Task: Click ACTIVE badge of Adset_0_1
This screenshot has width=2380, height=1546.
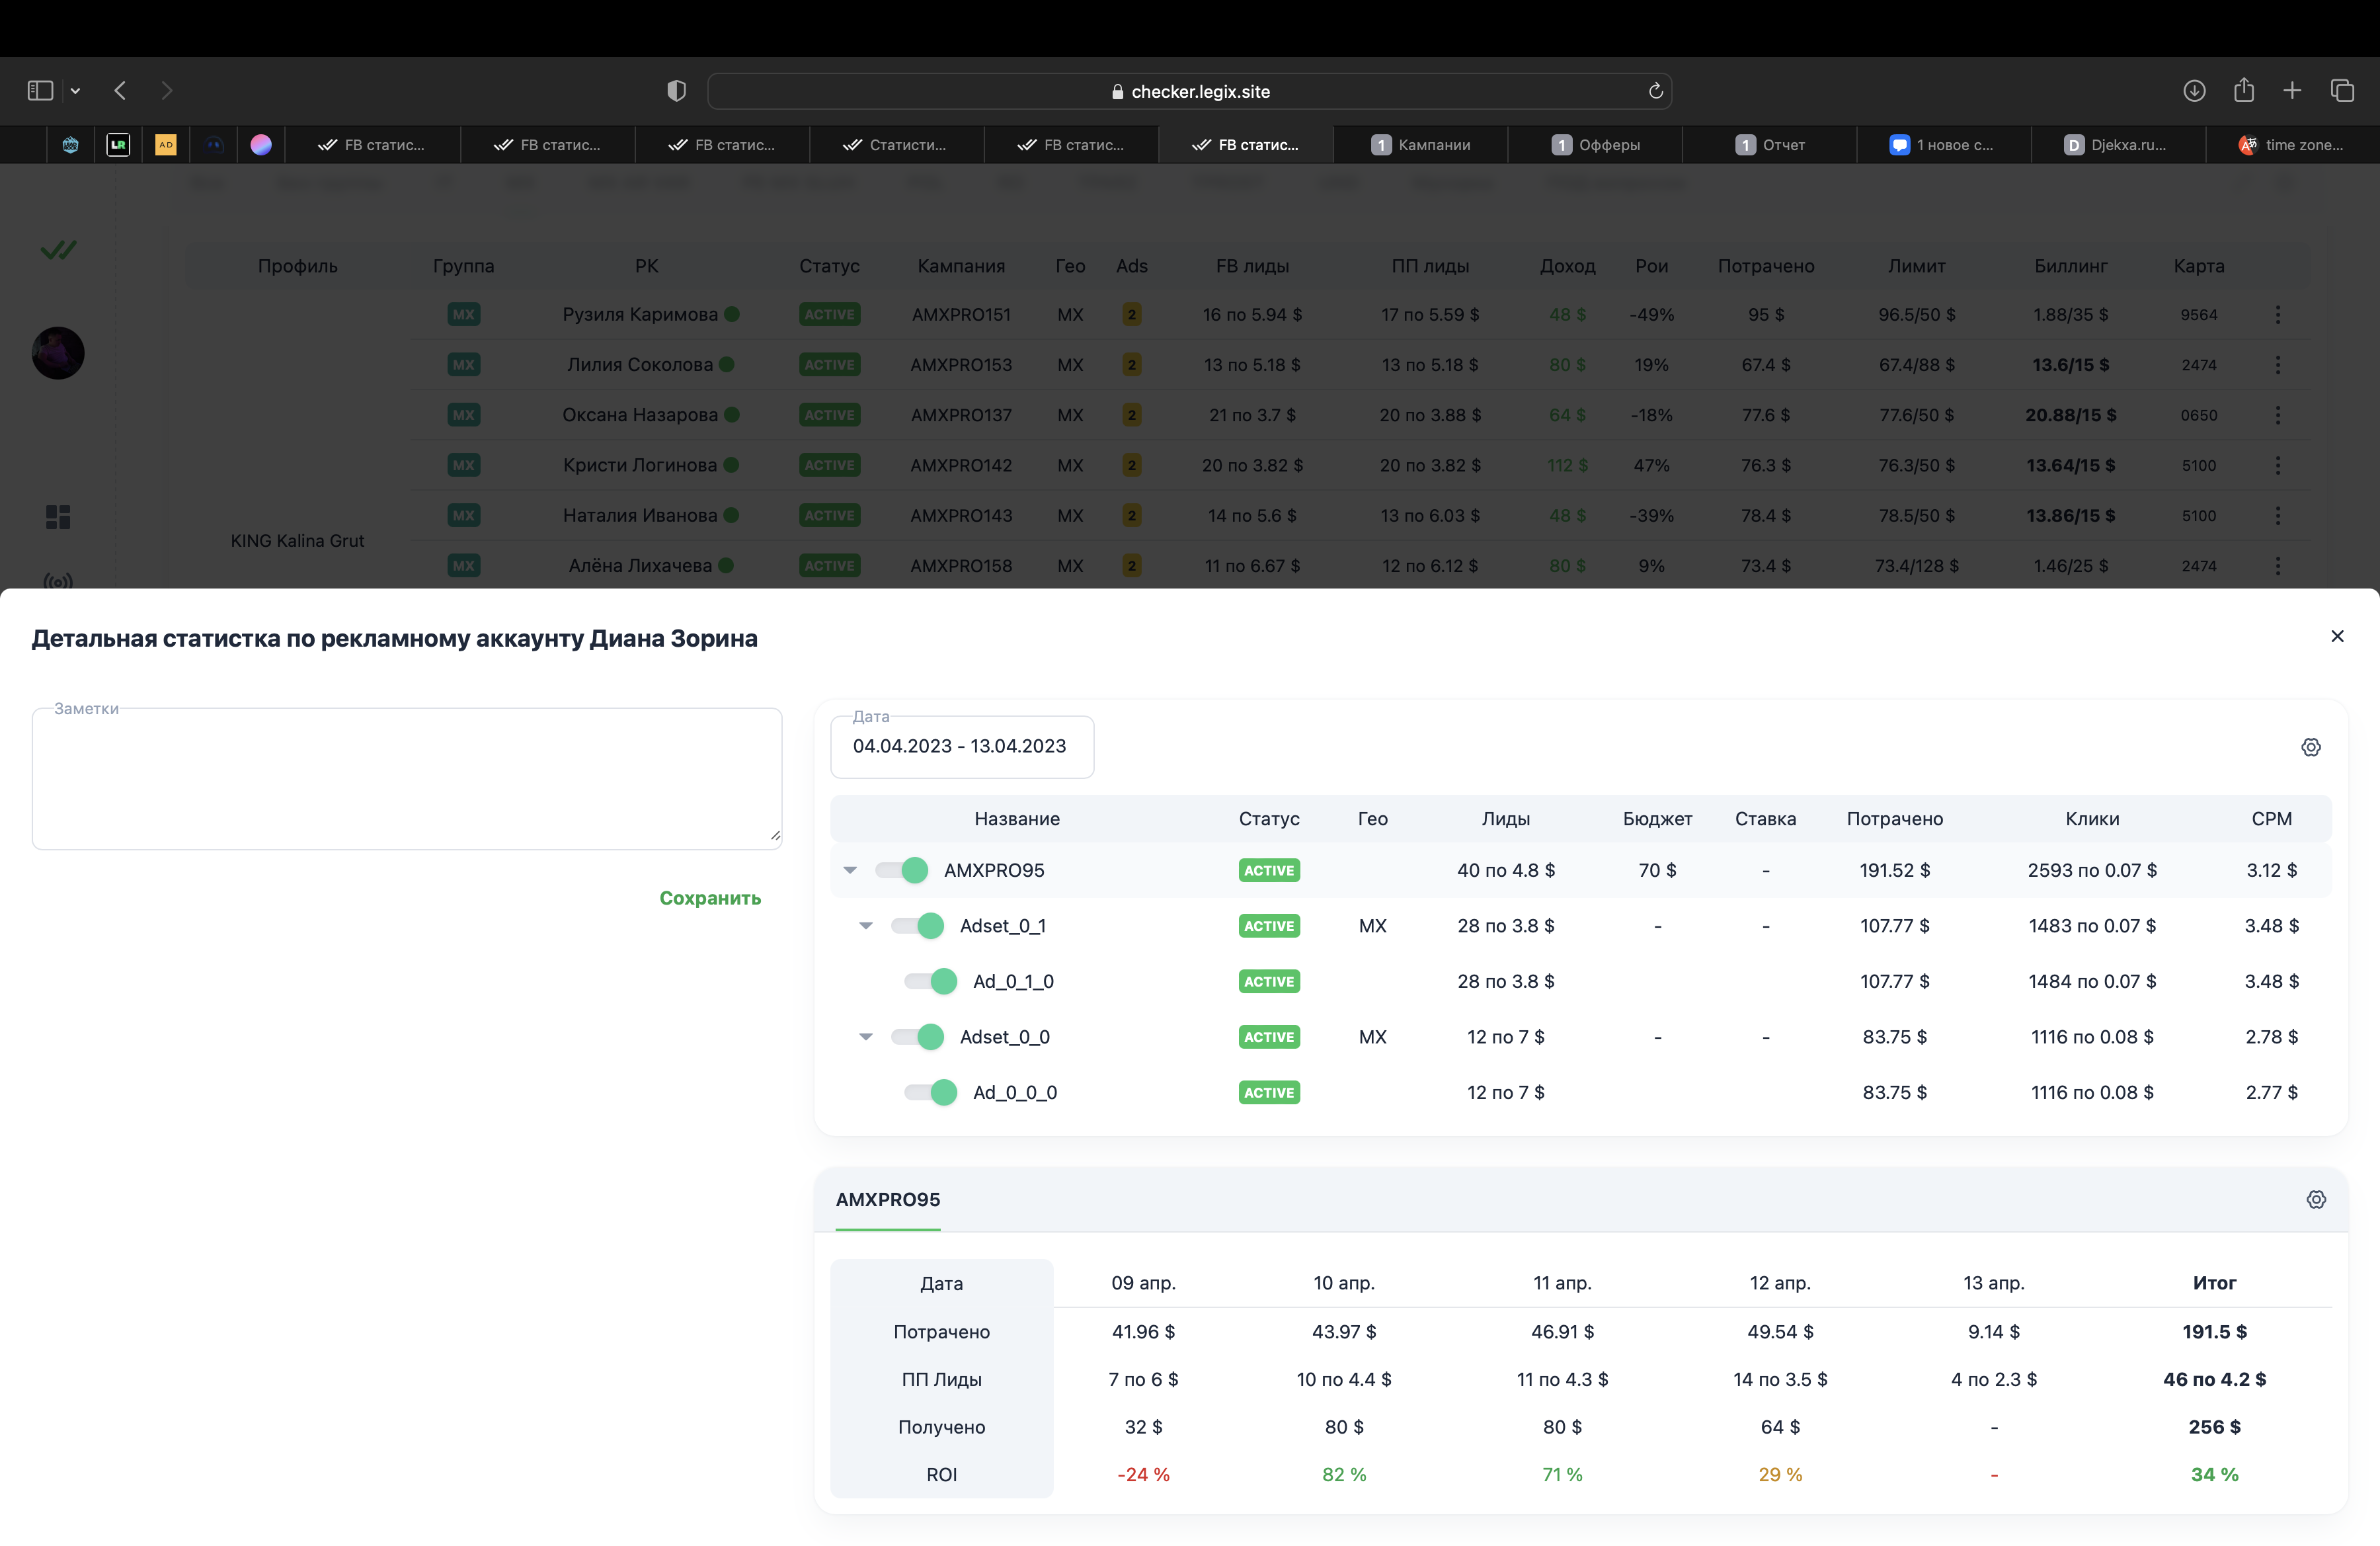Action: click(x=1269, y=926)
